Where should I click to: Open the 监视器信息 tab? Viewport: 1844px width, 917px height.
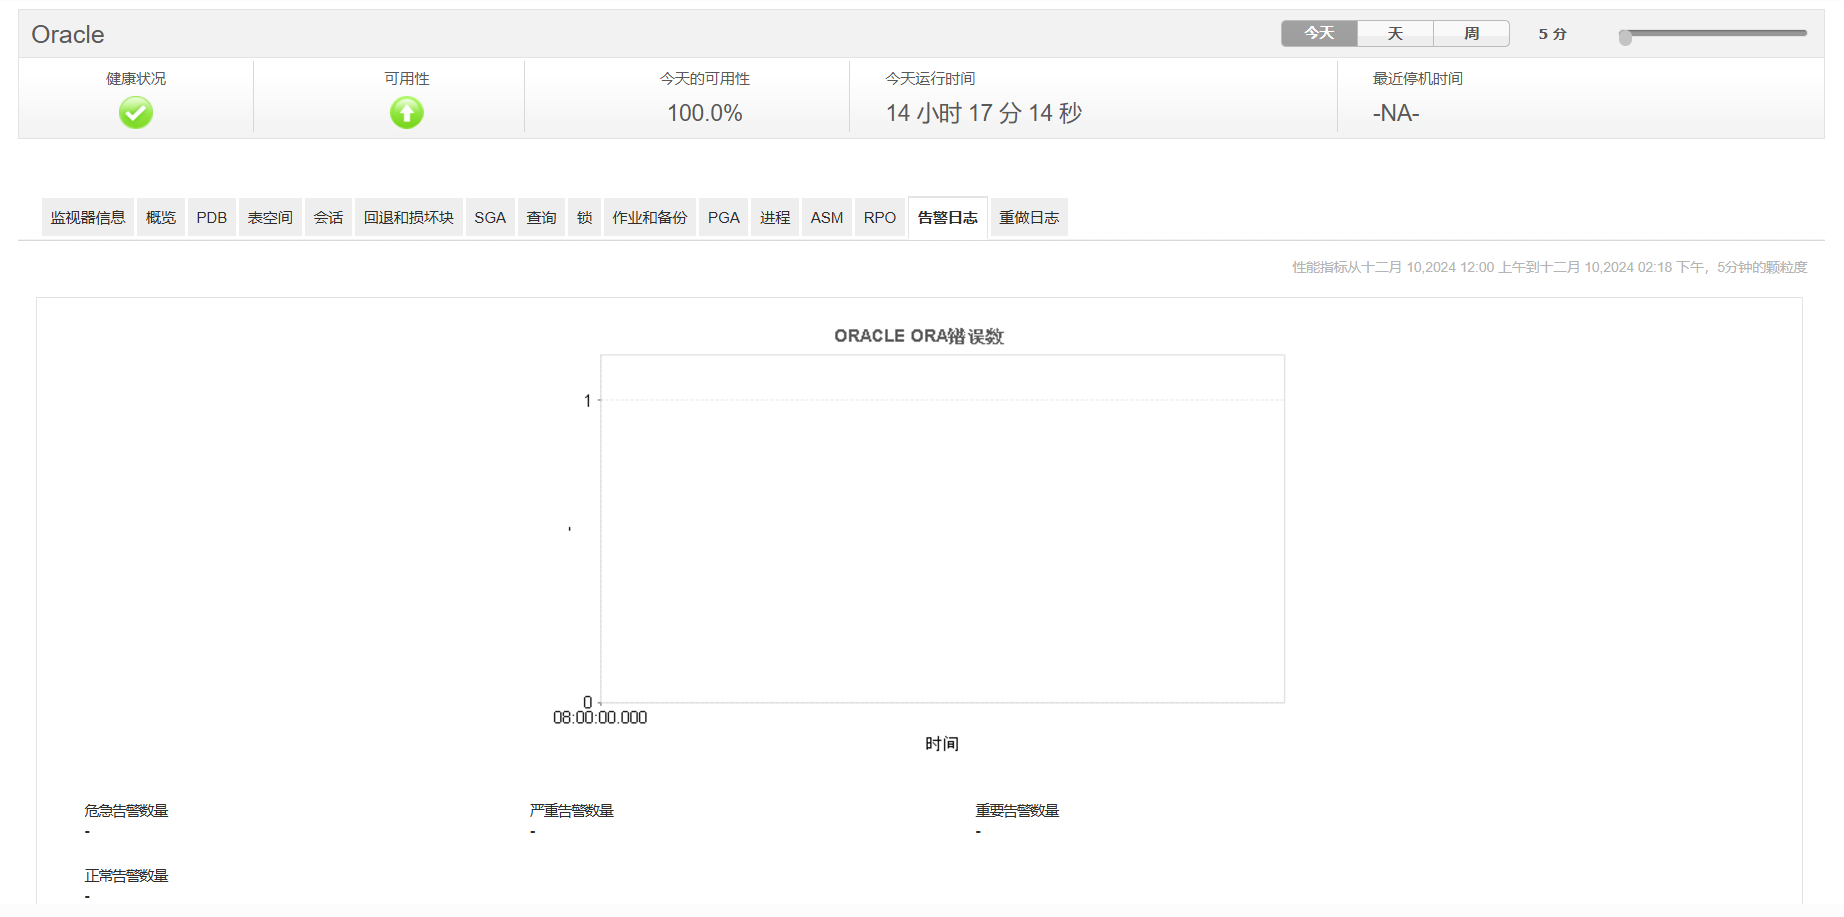88,217
